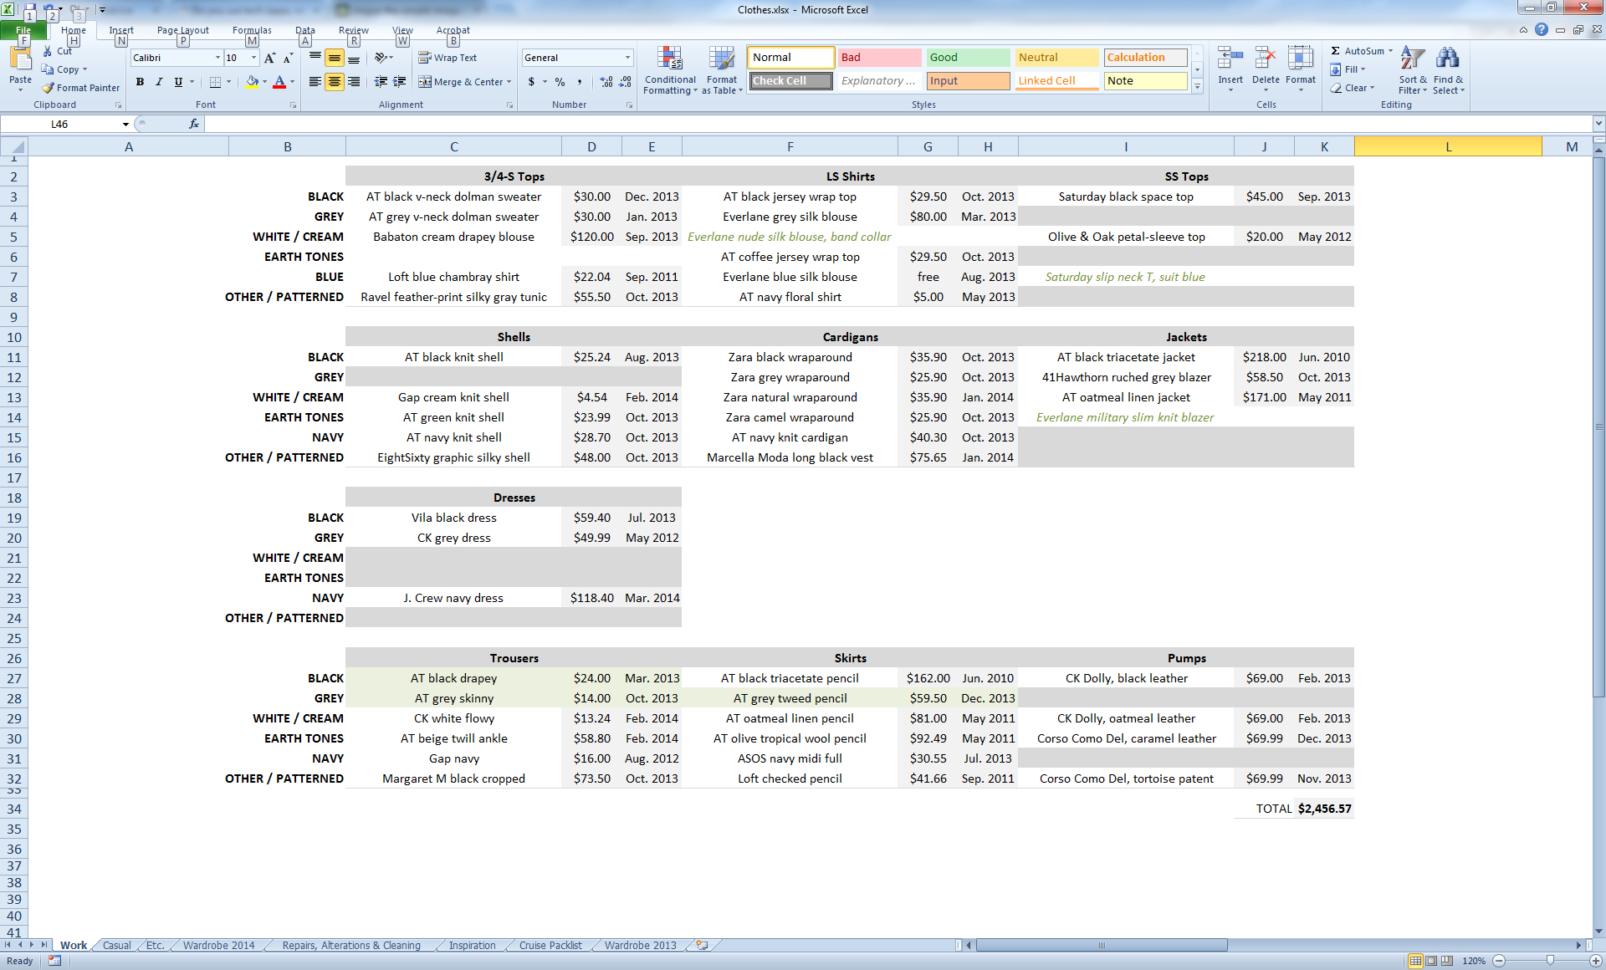Open Sort & Filter
This screenshot has height=970, width=1606.
coord(1412,70)
